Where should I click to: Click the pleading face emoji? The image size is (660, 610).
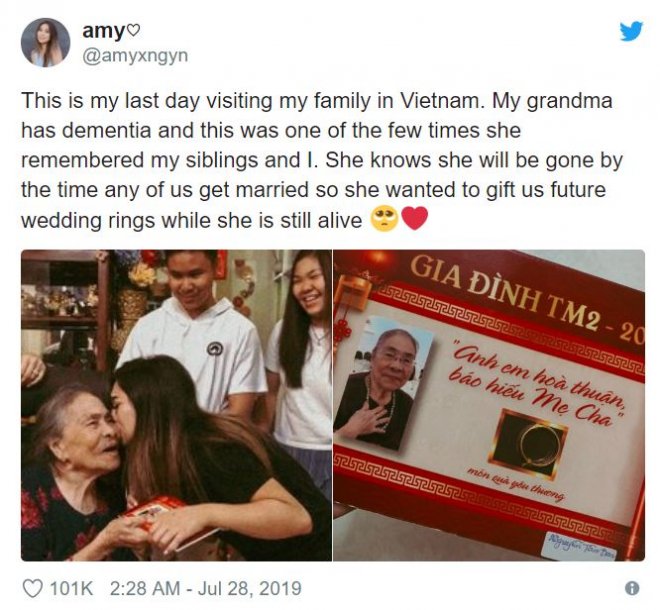pos(384,219)
